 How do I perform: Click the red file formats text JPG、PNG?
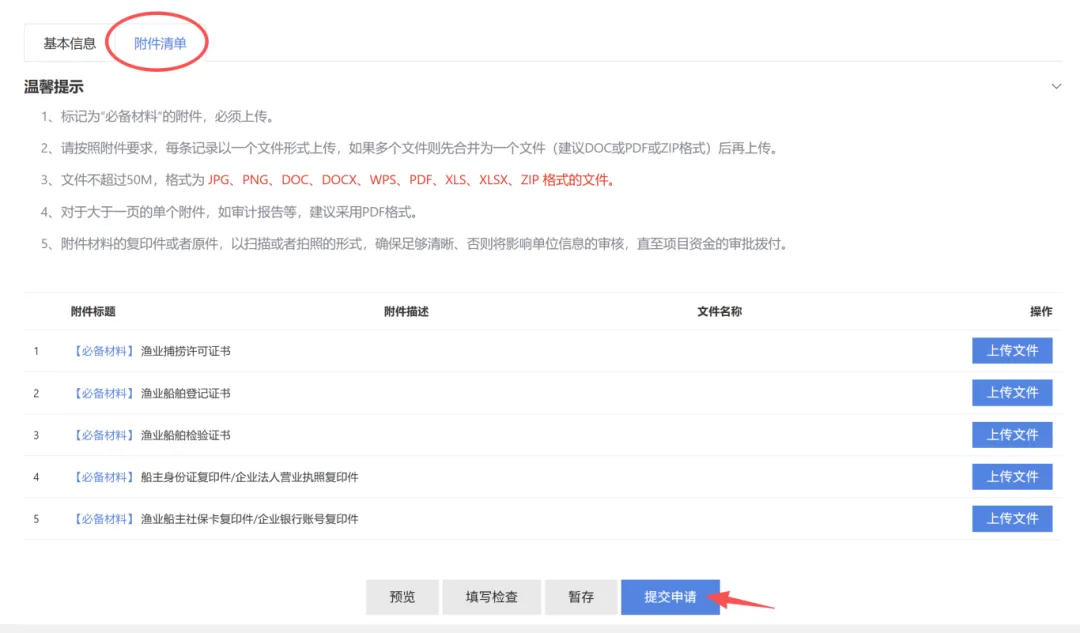pos(411,180)
